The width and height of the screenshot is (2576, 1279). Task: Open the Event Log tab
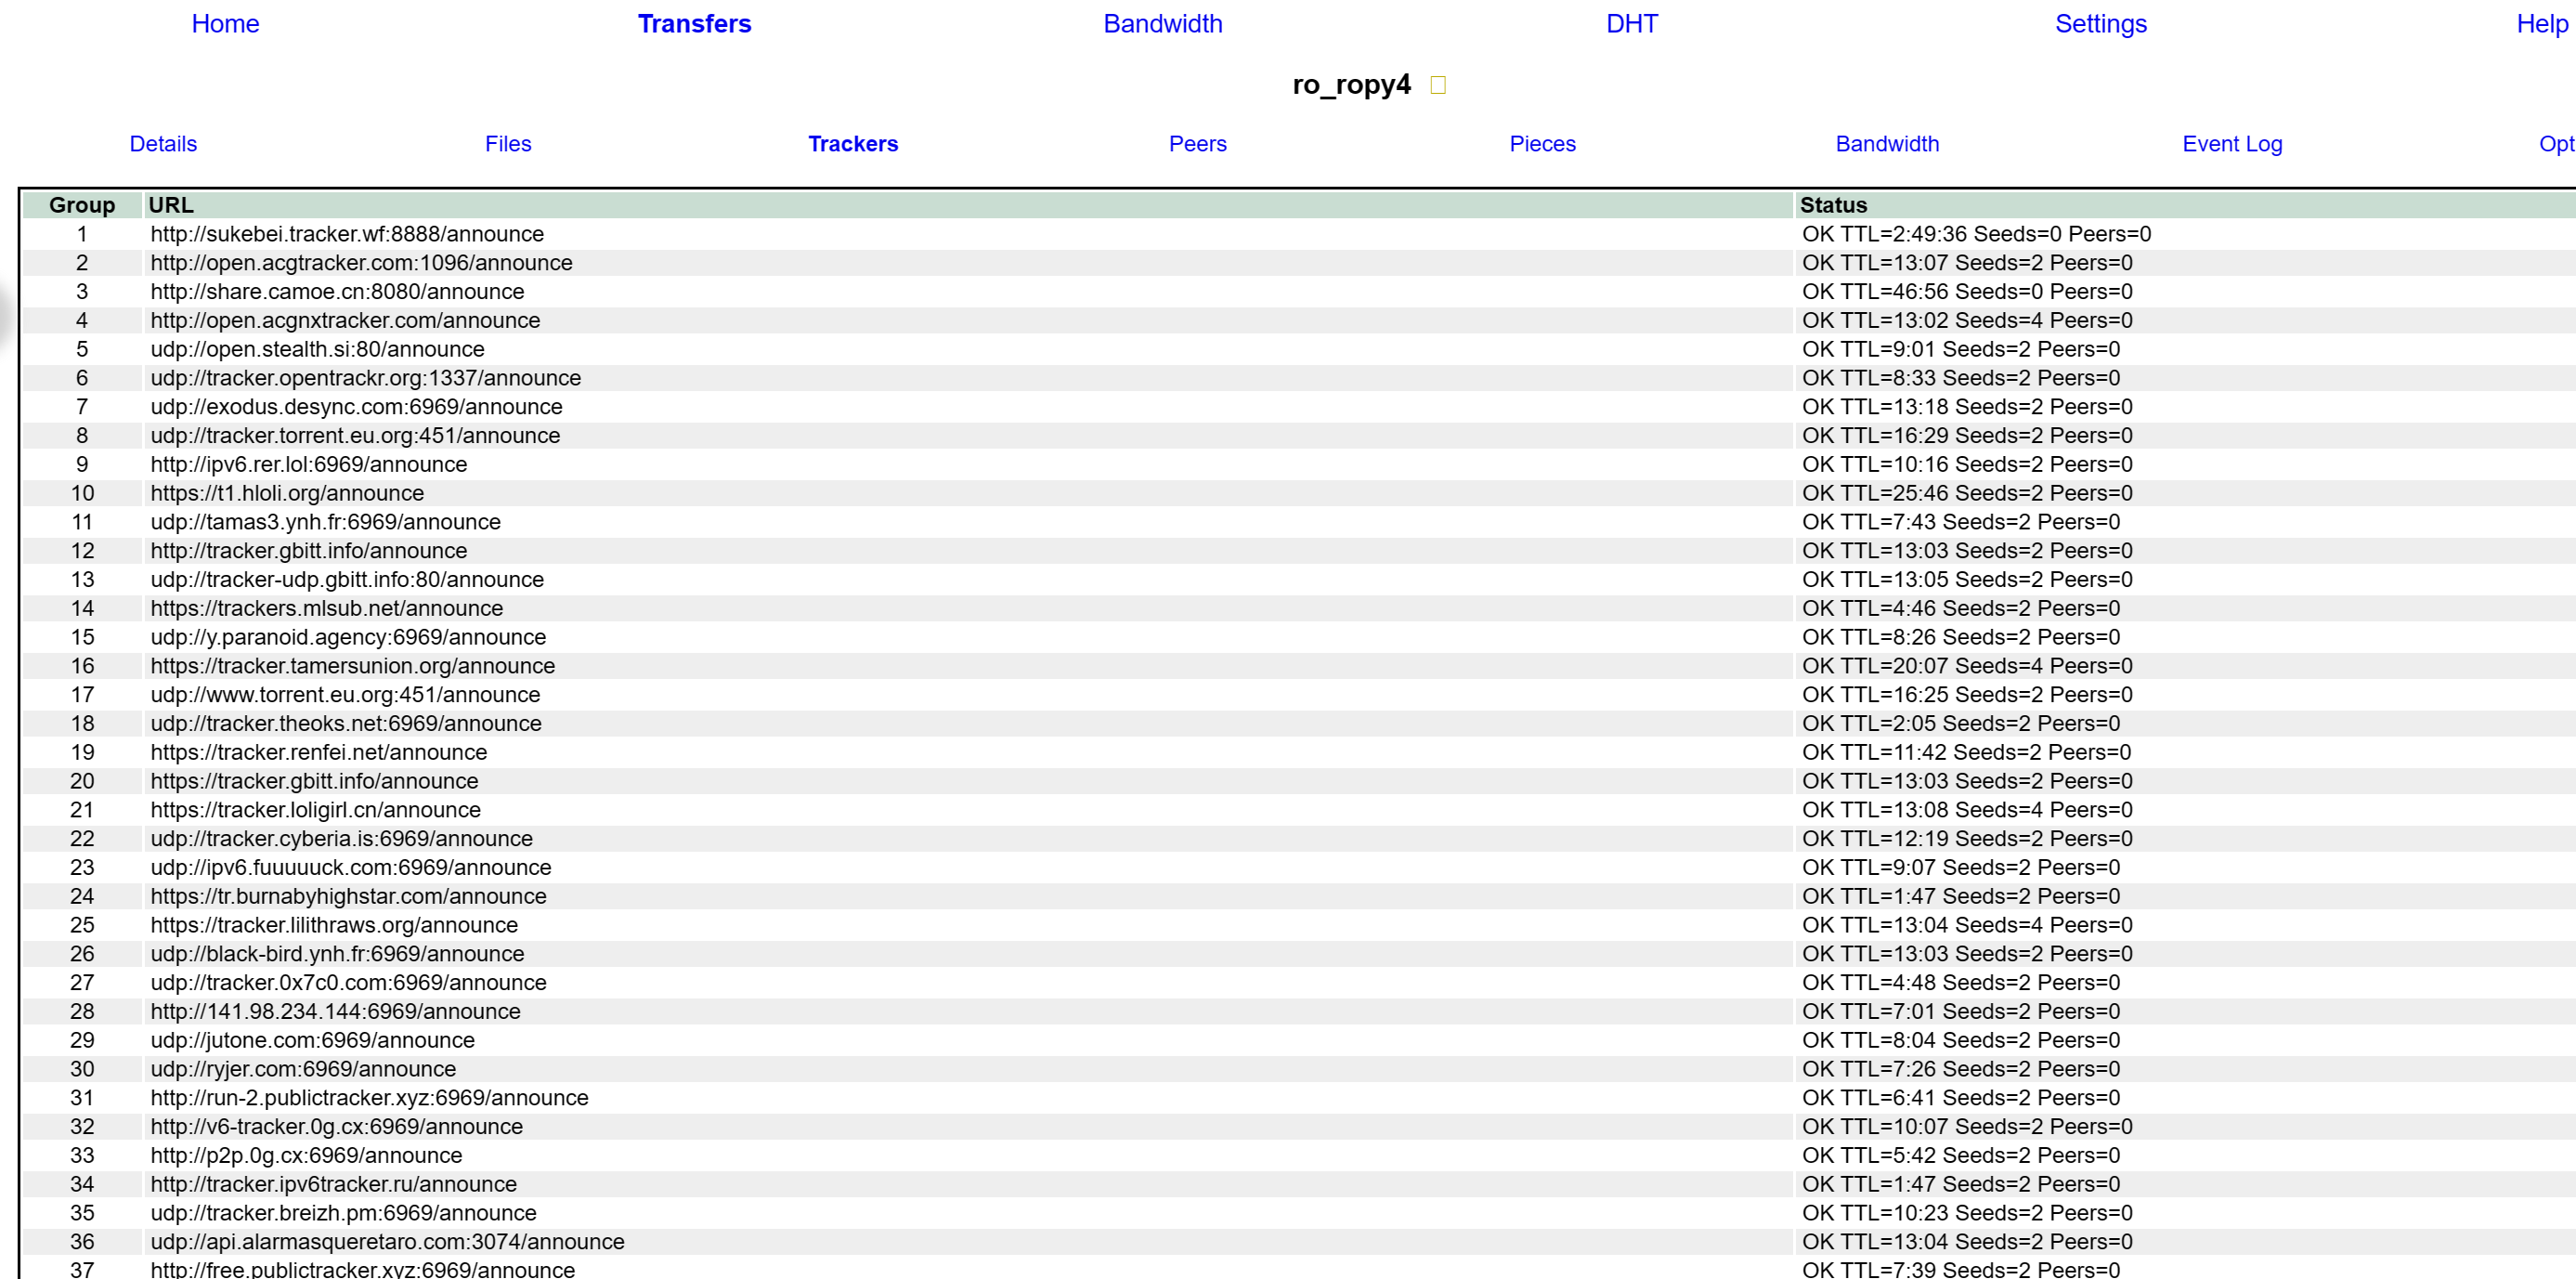point(2231,144)
